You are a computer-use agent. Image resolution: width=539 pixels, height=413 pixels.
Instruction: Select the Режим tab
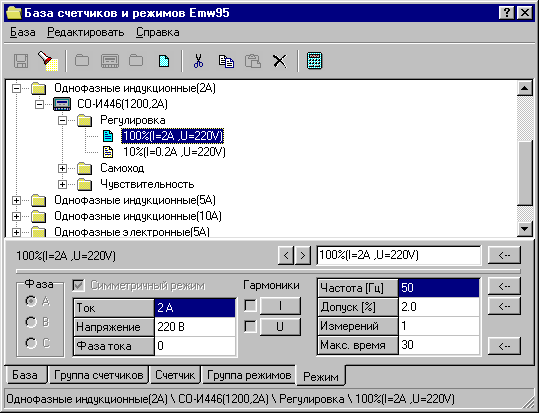(321, 376)
